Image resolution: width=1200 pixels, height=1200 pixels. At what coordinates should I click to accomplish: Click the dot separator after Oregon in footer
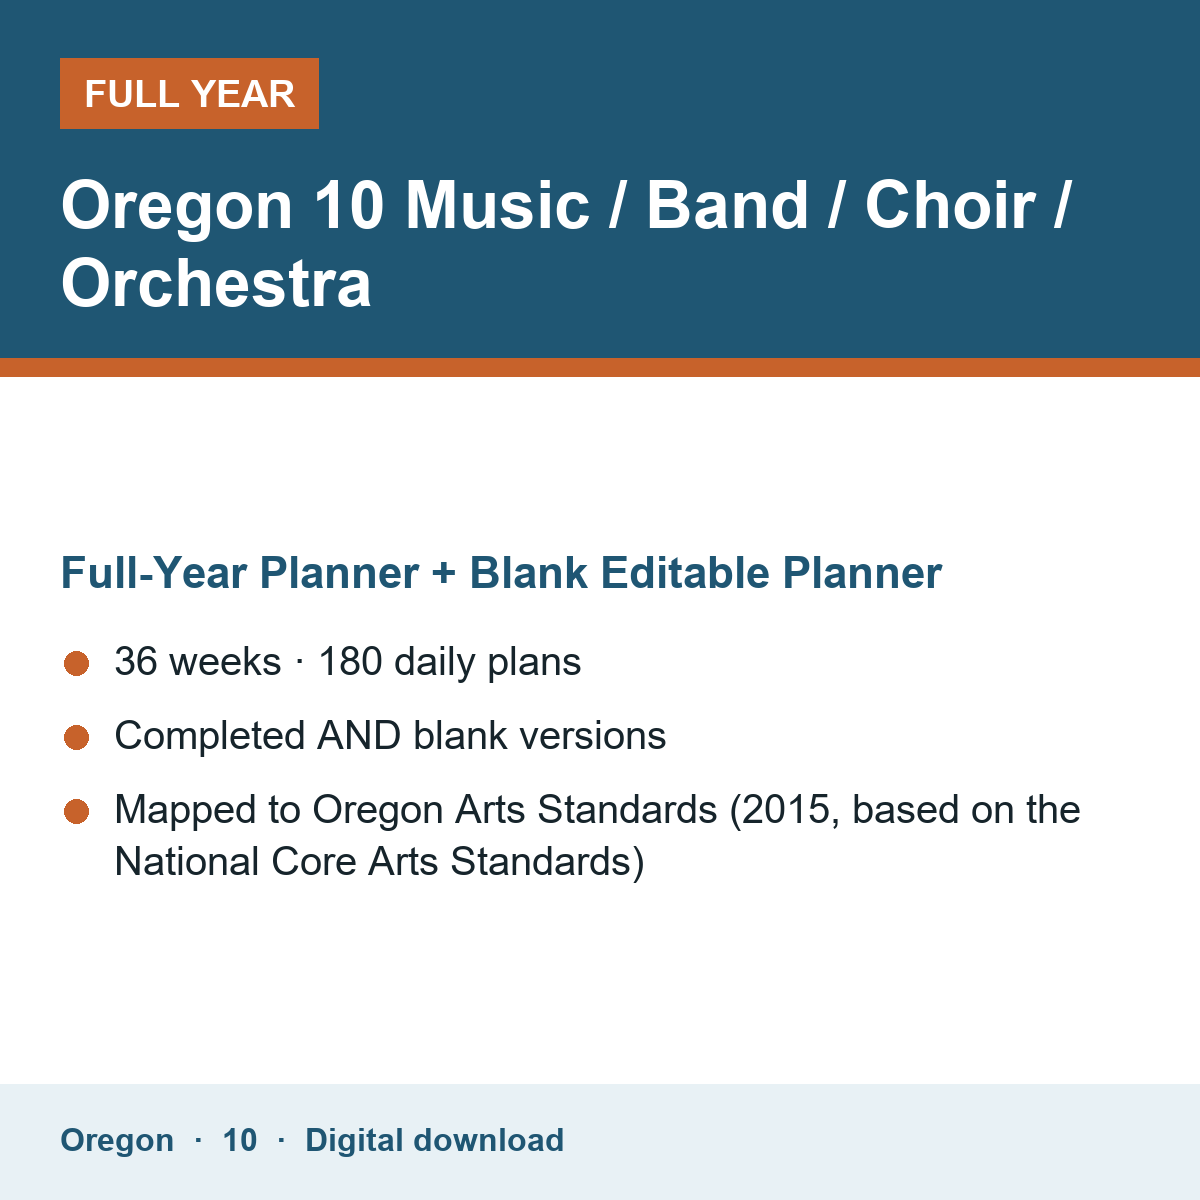click(198, 1140)
